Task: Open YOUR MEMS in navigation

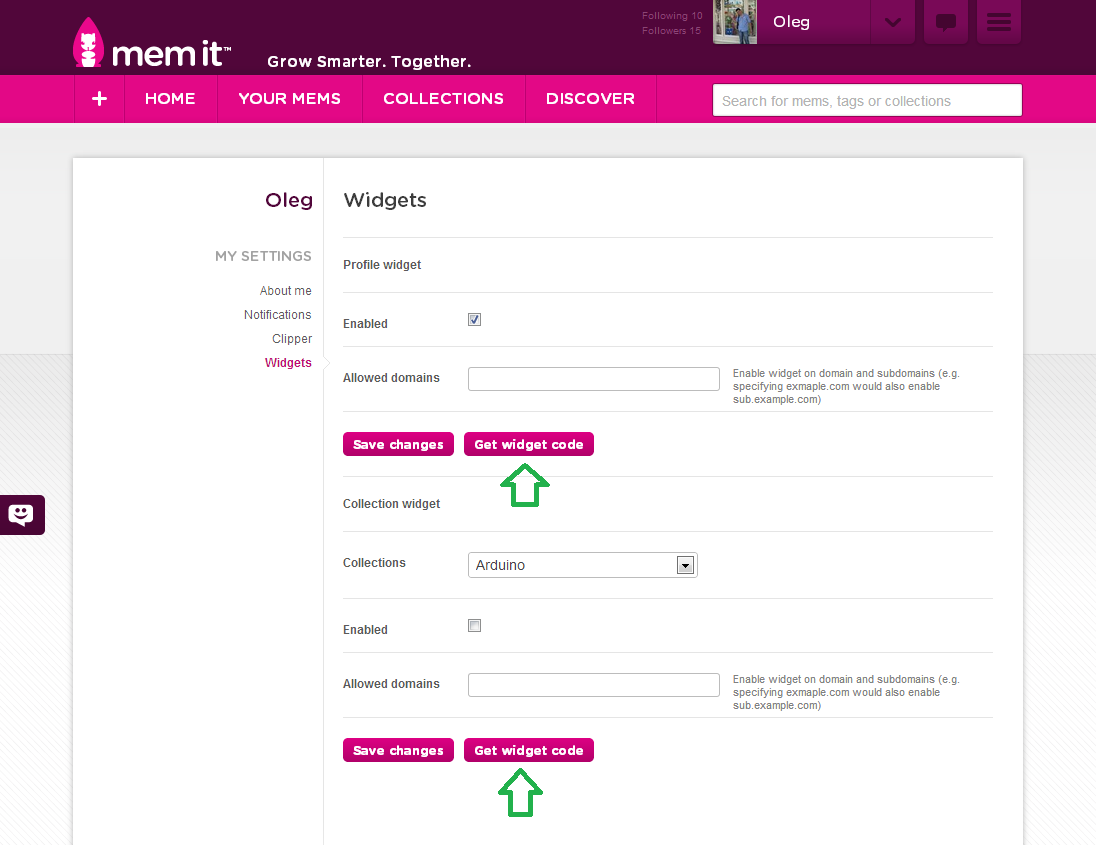Action: coord(289,99)
